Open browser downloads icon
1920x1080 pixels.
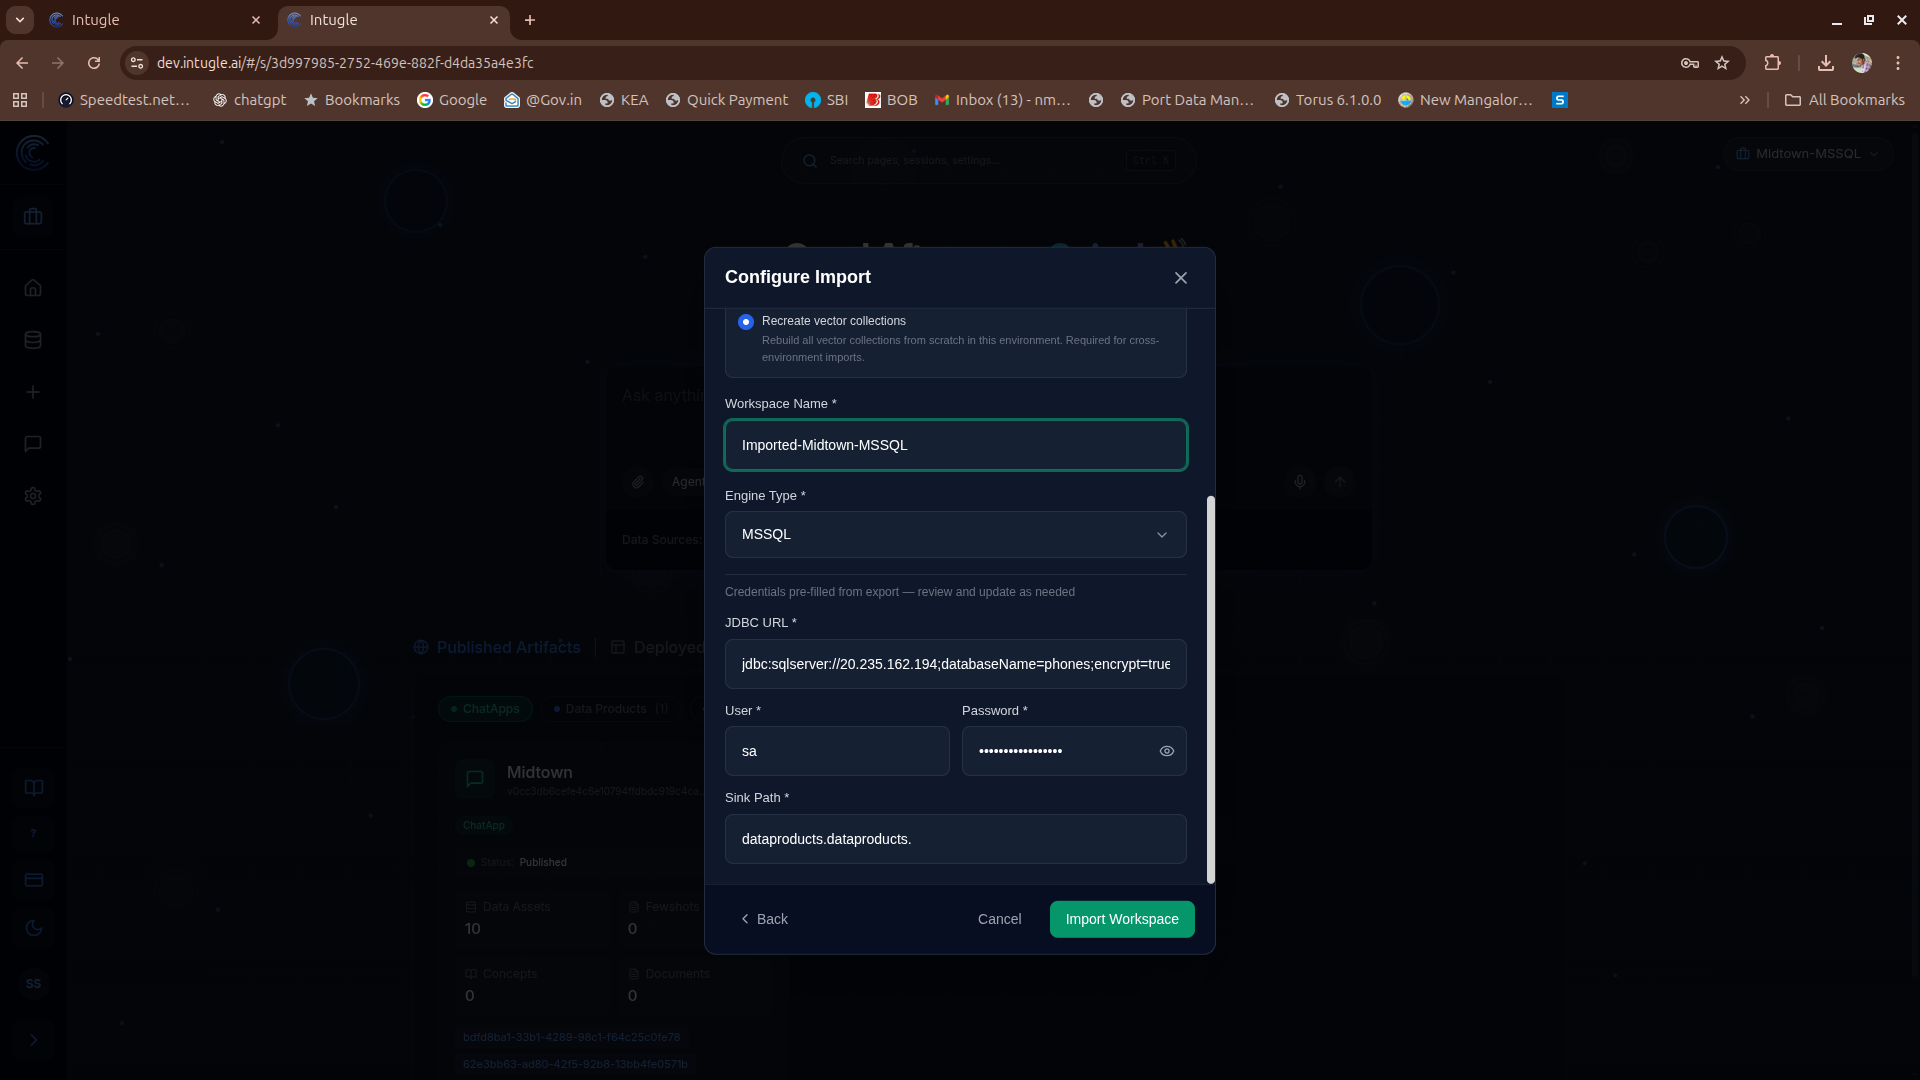coord(1826,63)
